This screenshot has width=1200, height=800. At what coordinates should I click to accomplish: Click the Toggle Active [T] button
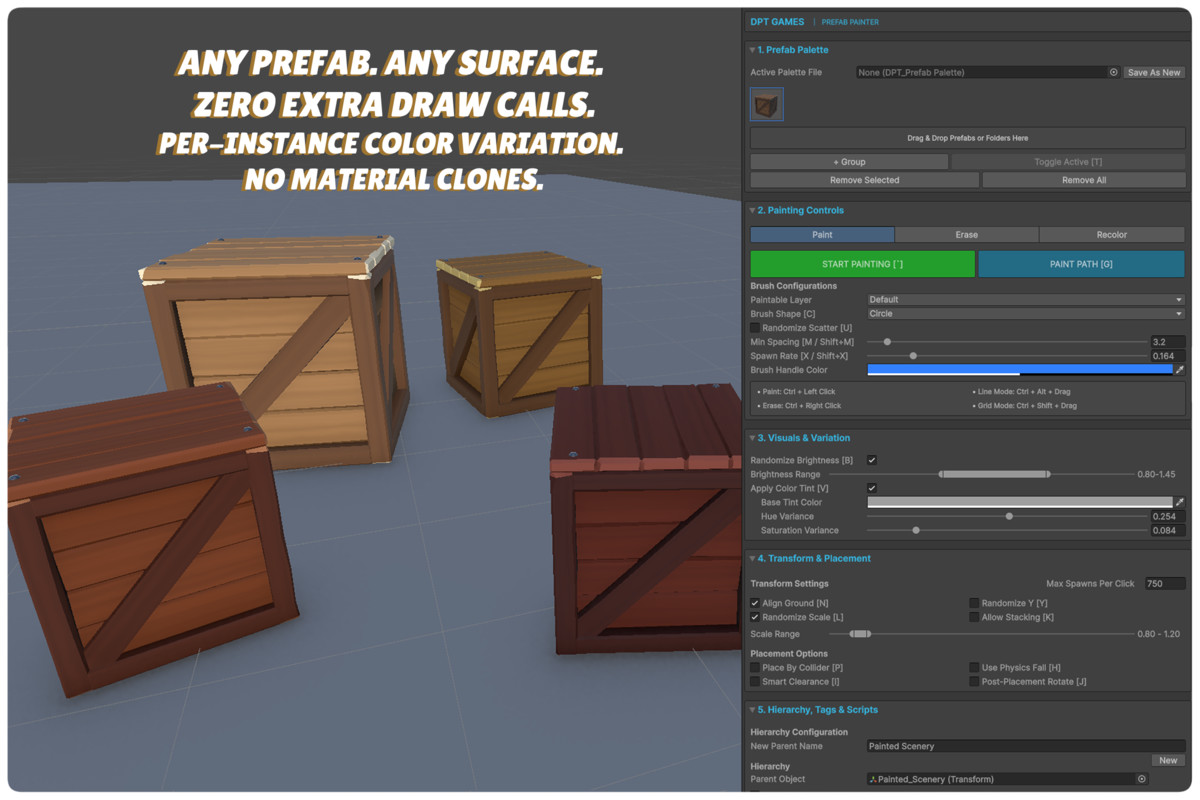pyautogui.click(x=1068, y=162)
